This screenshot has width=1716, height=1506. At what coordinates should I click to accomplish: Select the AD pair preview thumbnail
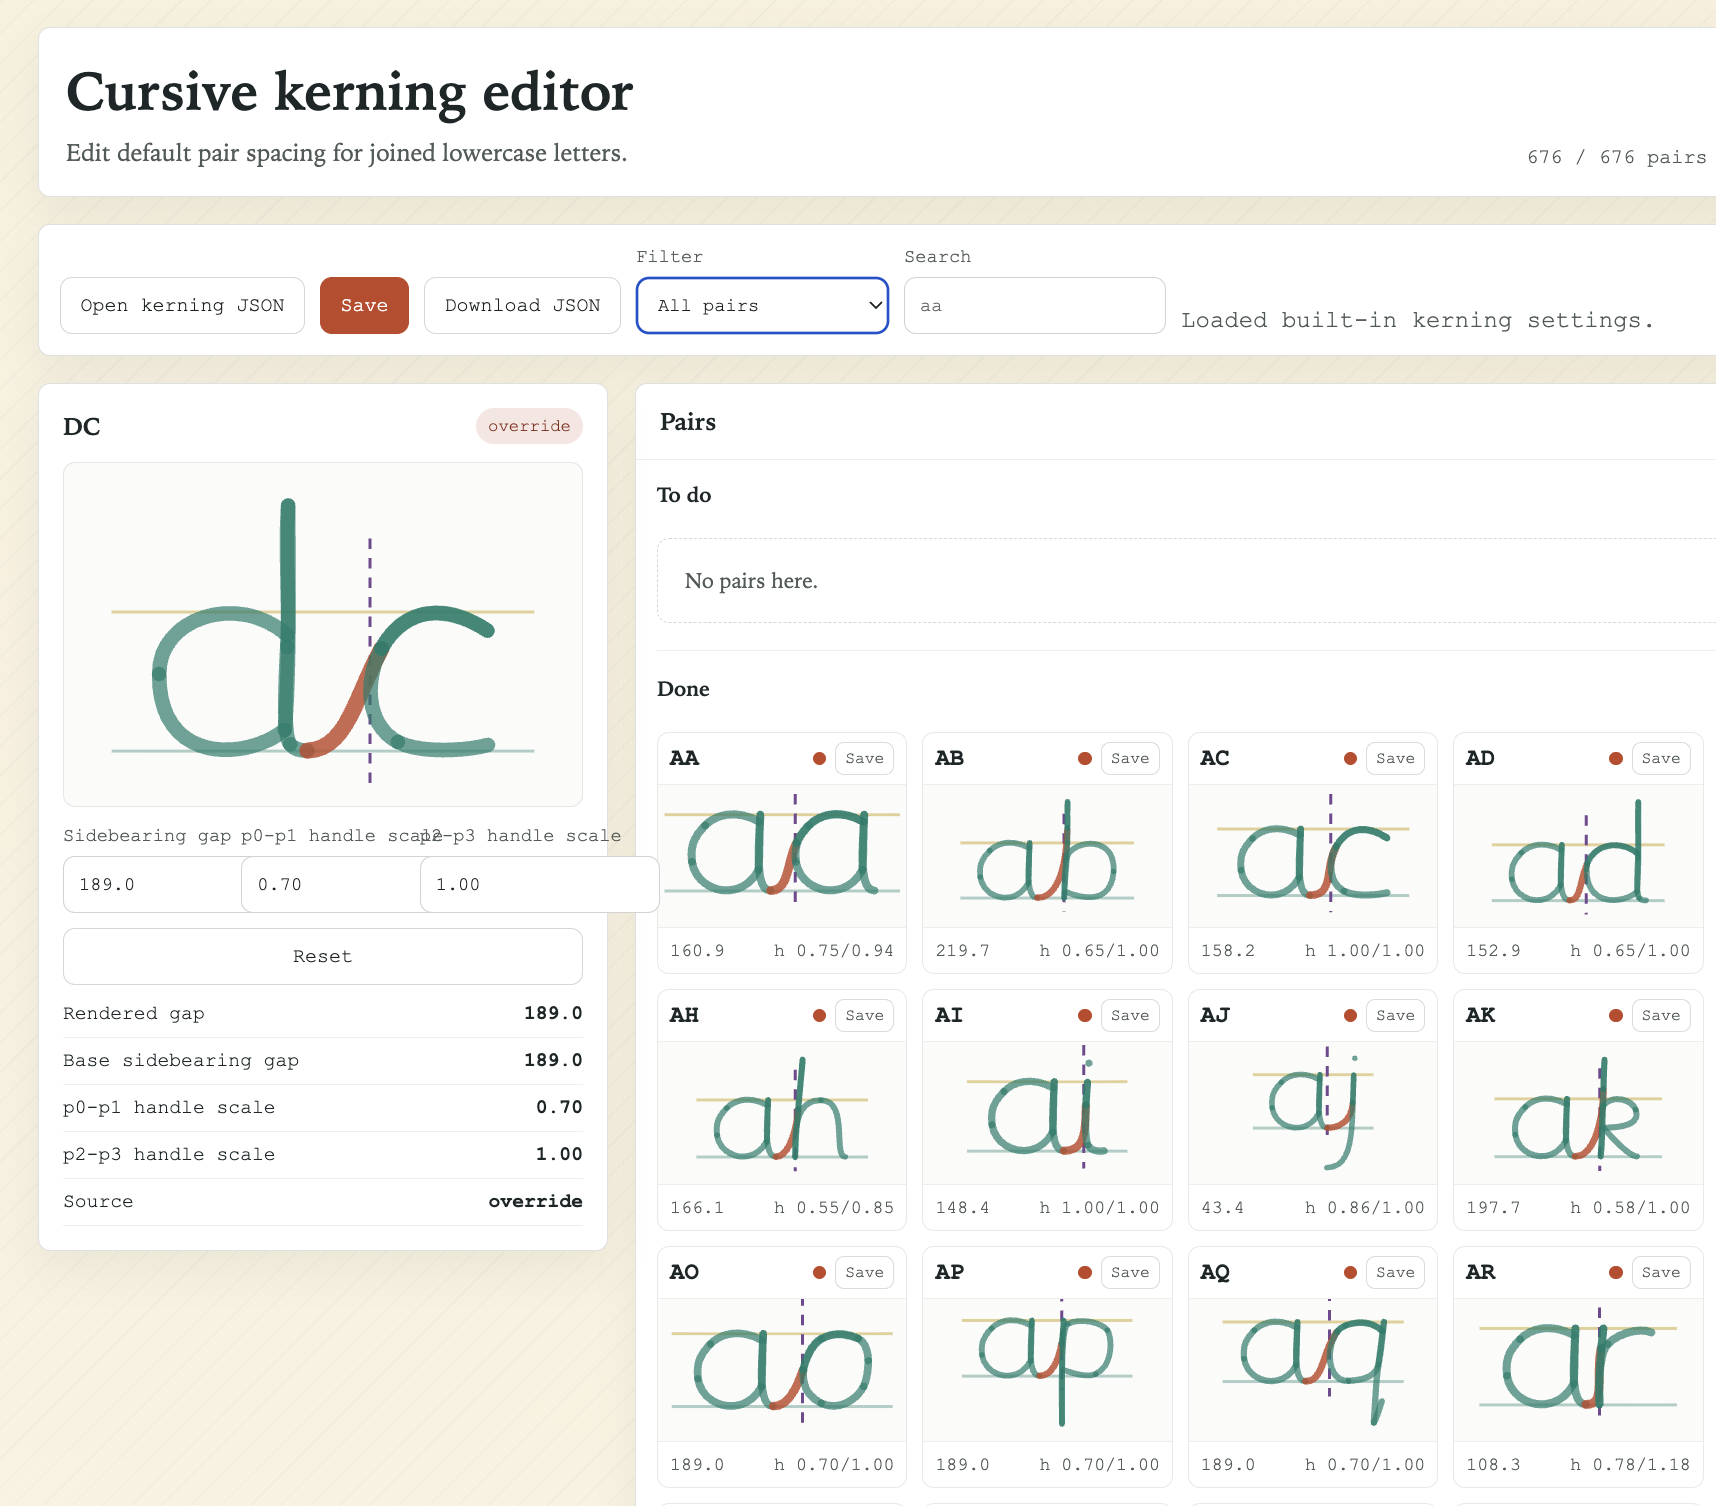pyautogui.click(x=1578, y=856)
